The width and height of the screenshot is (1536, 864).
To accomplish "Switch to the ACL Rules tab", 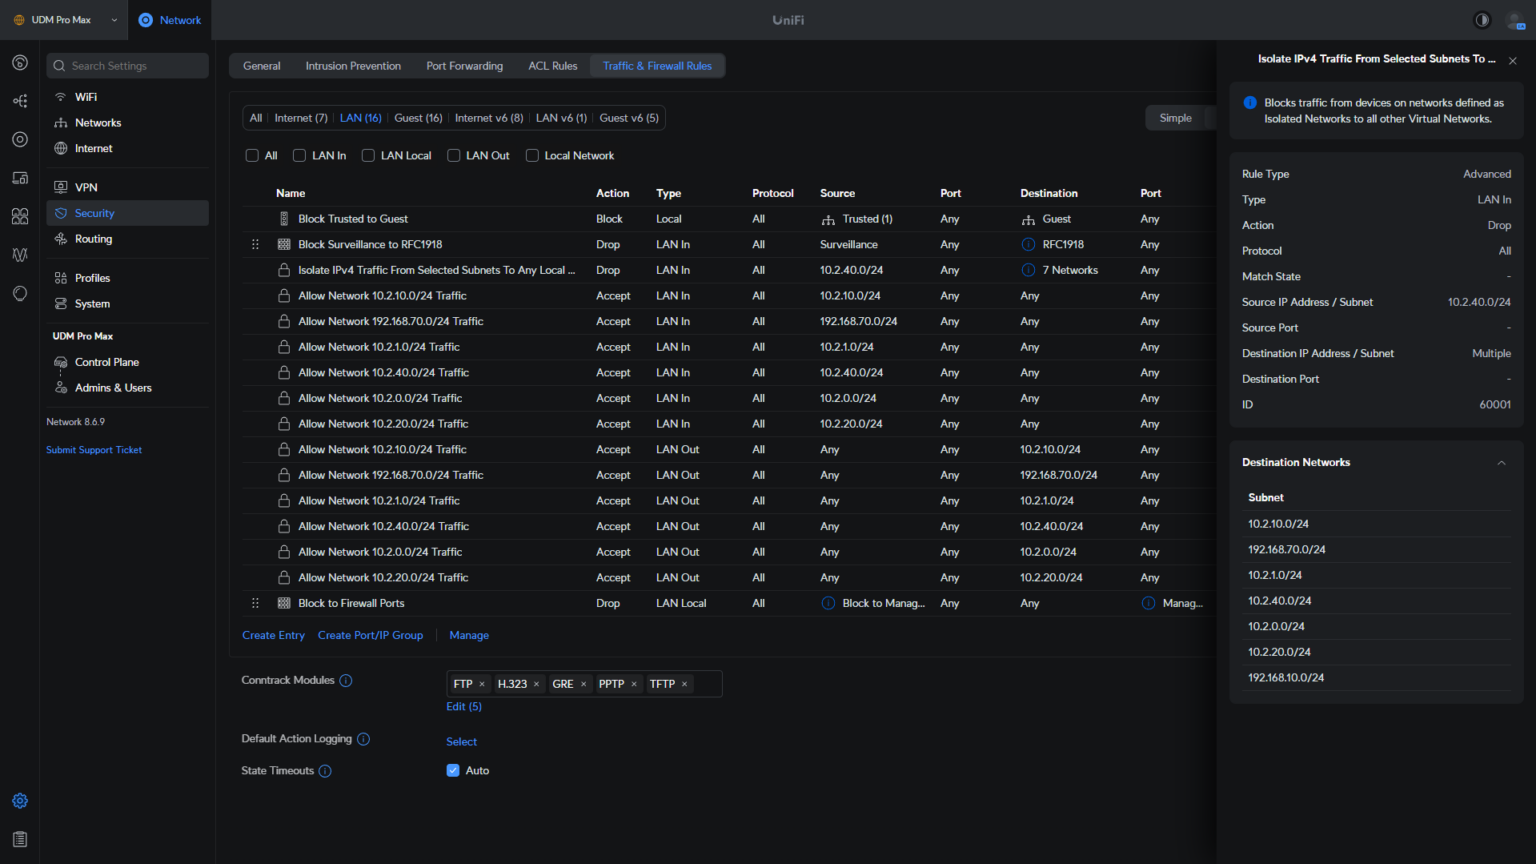I will point(552,65).
